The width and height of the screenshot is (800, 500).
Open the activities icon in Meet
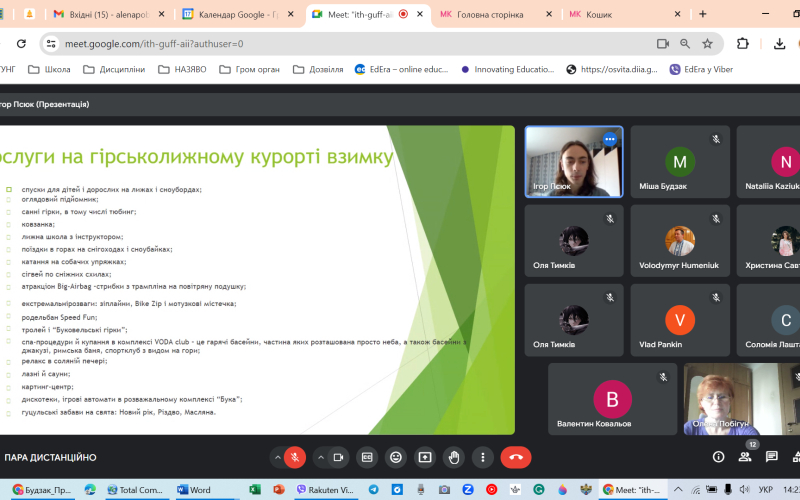click(796, 457)
